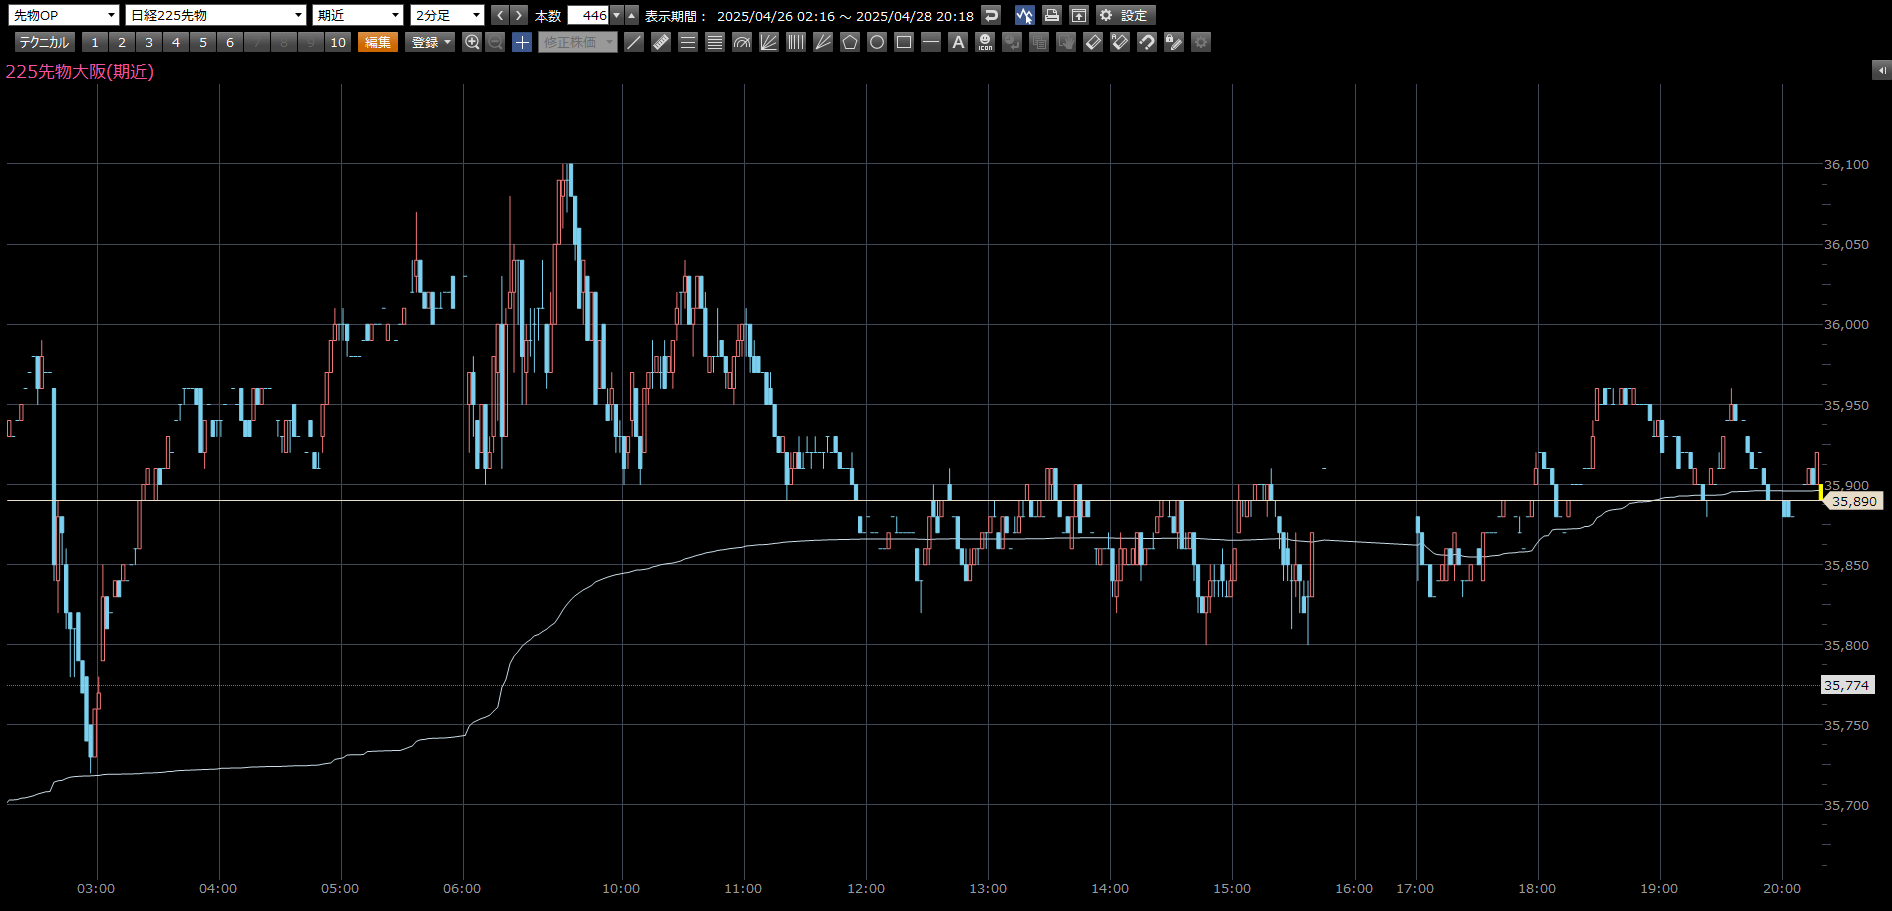Click the zoom in magnifier icon
1892x911 pixels.
pos(472,42)
